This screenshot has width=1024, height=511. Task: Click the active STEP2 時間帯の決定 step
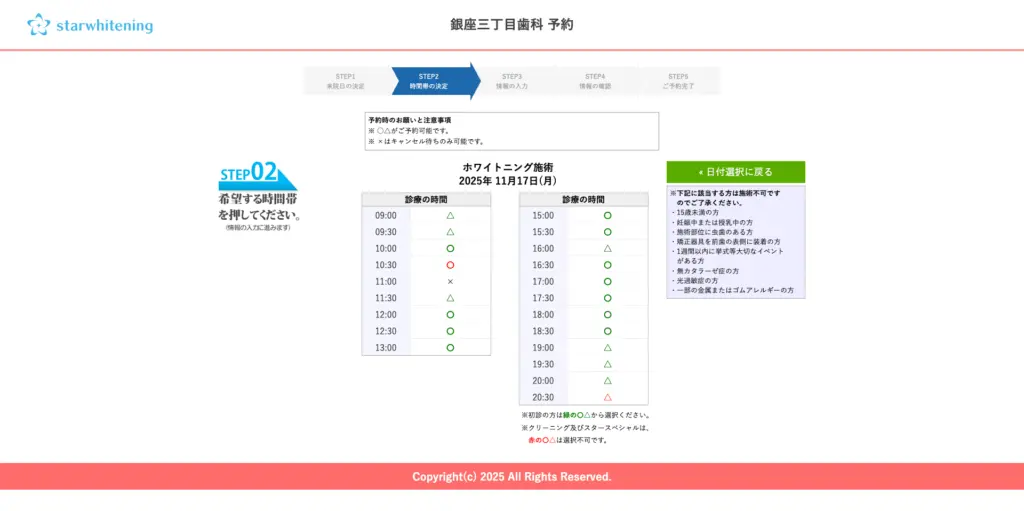tap(432, 81)
